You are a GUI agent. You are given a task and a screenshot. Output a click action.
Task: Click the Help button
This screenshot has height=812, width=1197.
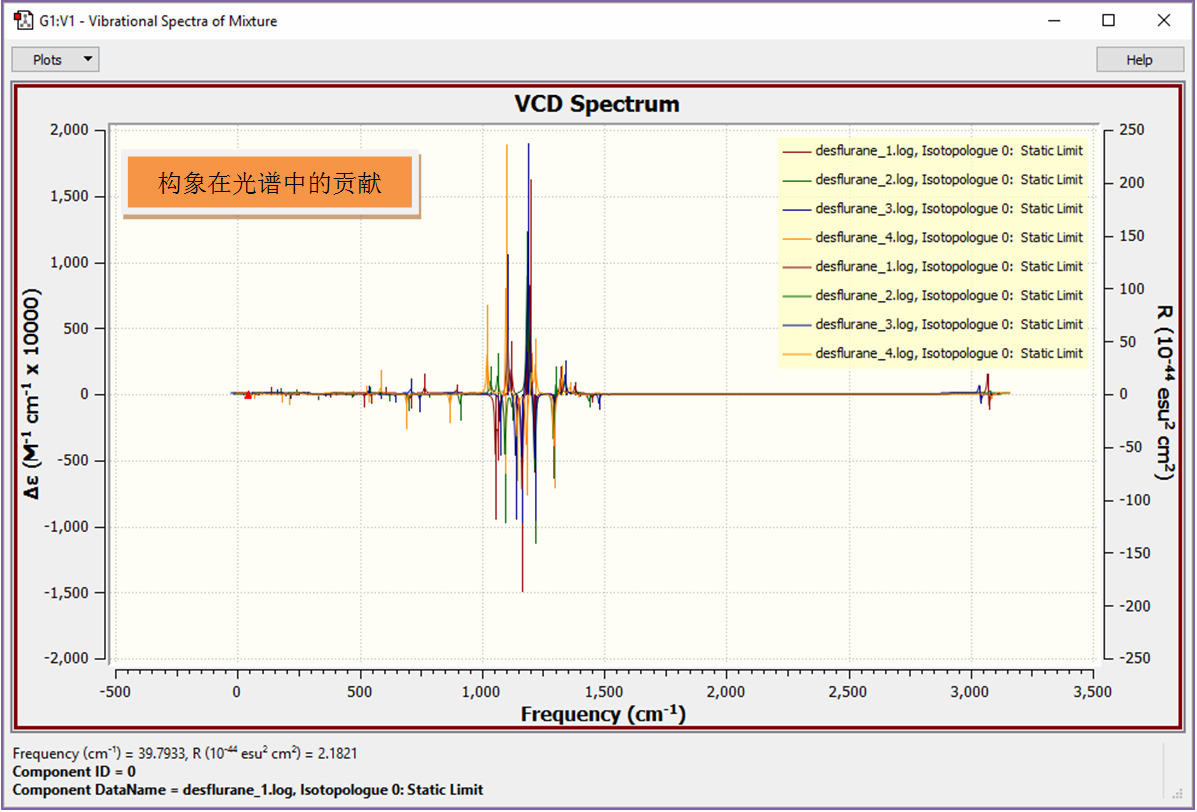pos(1139,60)
